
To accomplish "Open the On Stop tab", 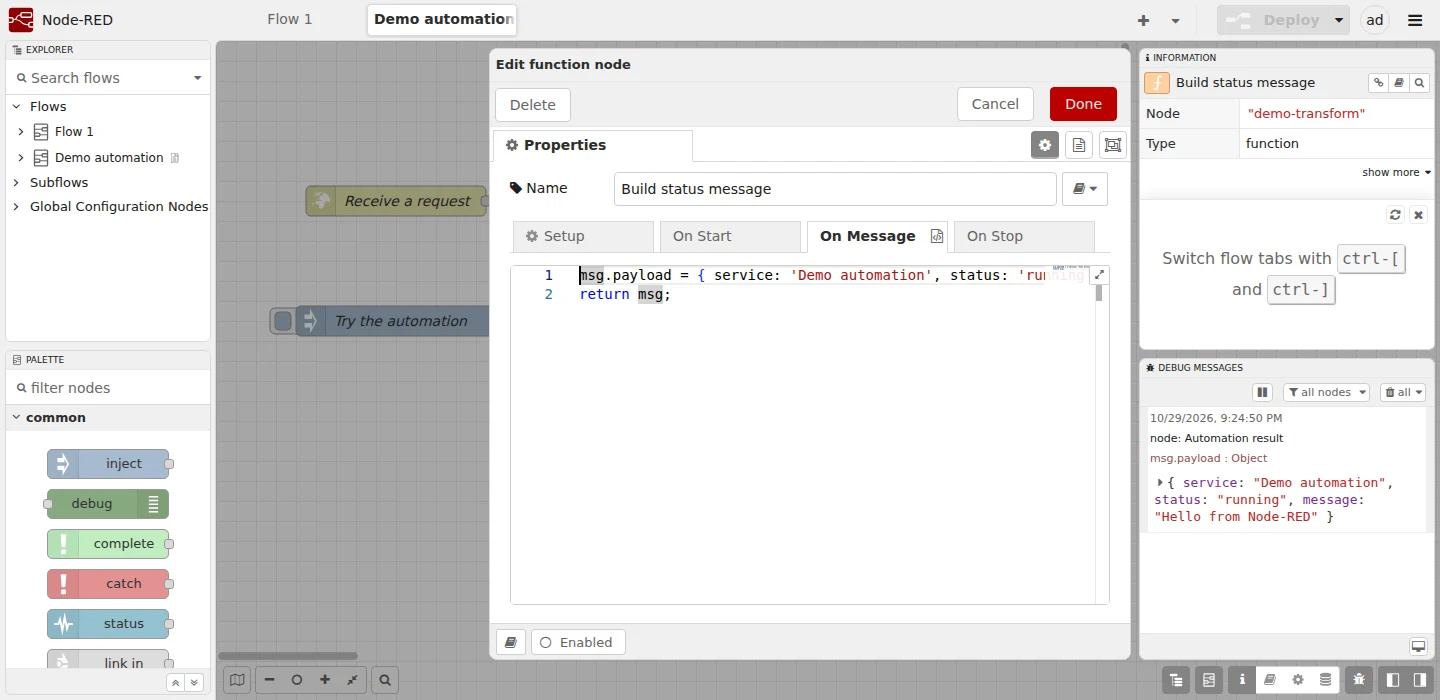I will [1024, 236].
